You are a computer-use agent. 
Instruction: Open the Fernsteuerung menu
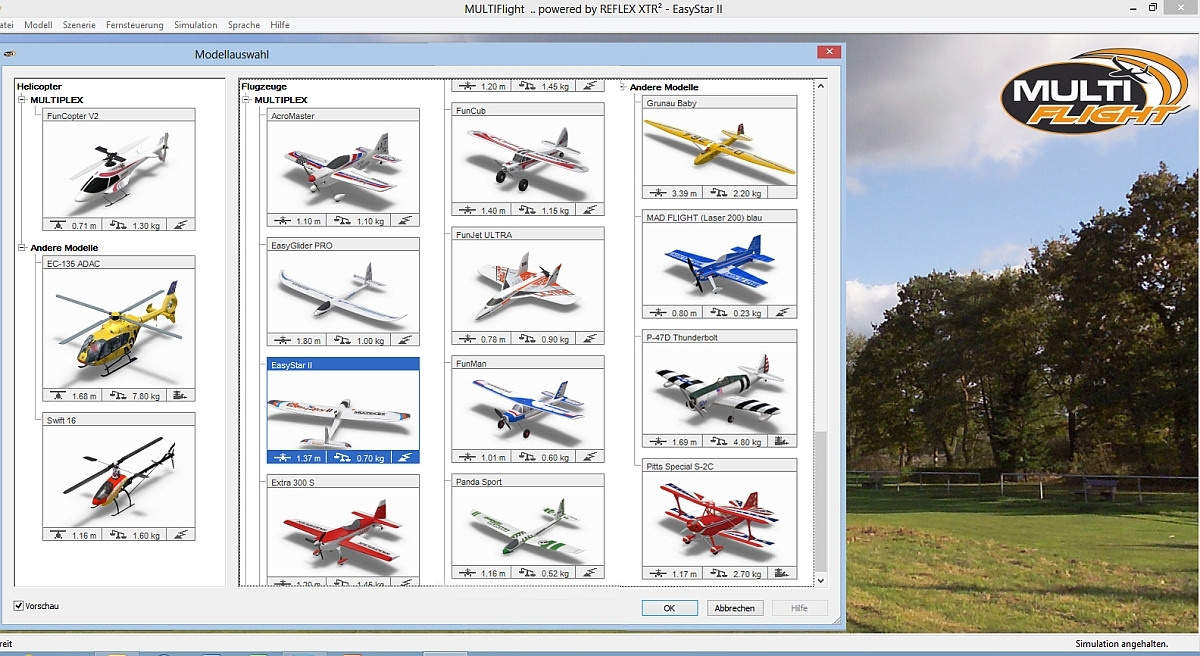(x=133, y=25)
